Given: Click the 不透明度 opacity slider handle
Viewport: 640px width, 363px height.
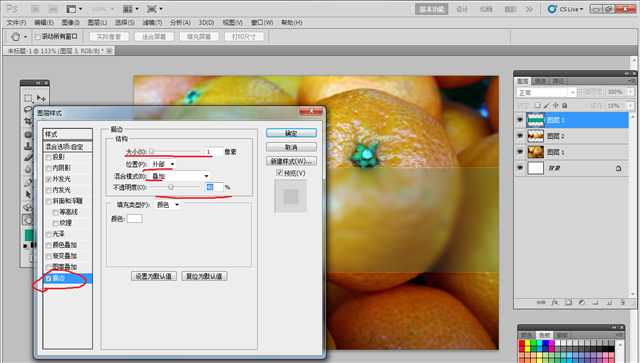Looking at the screenshot, I should 171,187.
